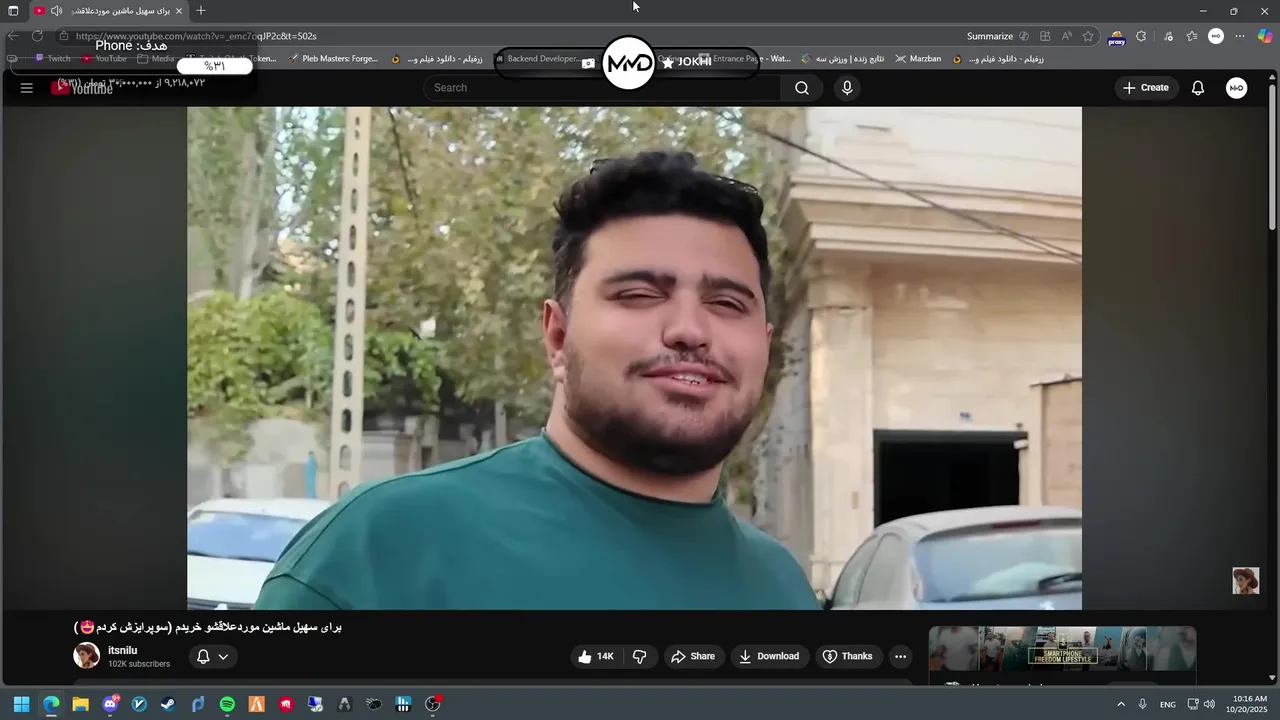This screenshot has height=720, width=1280.
Task: Like the video (14K thumbs up)
Action: pos(595,656)
